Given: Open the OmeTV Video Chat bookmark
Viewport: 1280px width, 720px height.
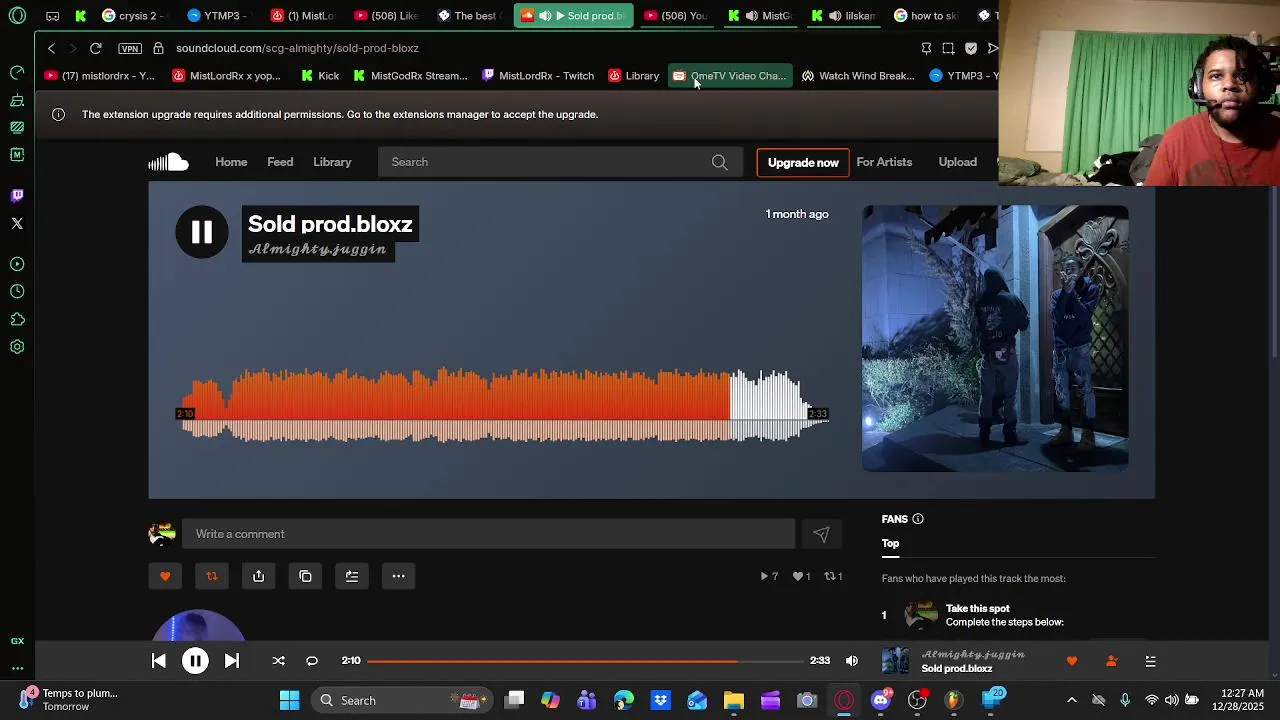Looking at the screenshot, I should pos(730,76).
